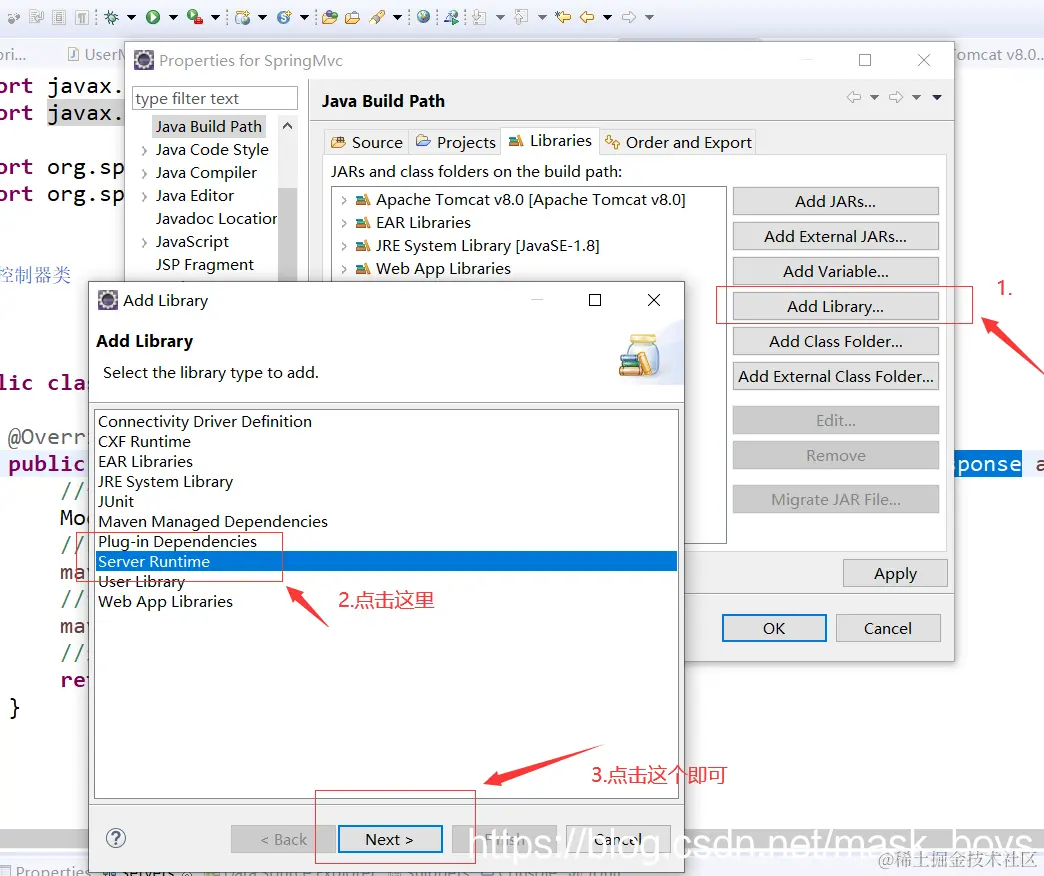The height and width of the screenshot is (876, 1044).
Task: Click the help question mark icon
Action: (x=116, y=838)
